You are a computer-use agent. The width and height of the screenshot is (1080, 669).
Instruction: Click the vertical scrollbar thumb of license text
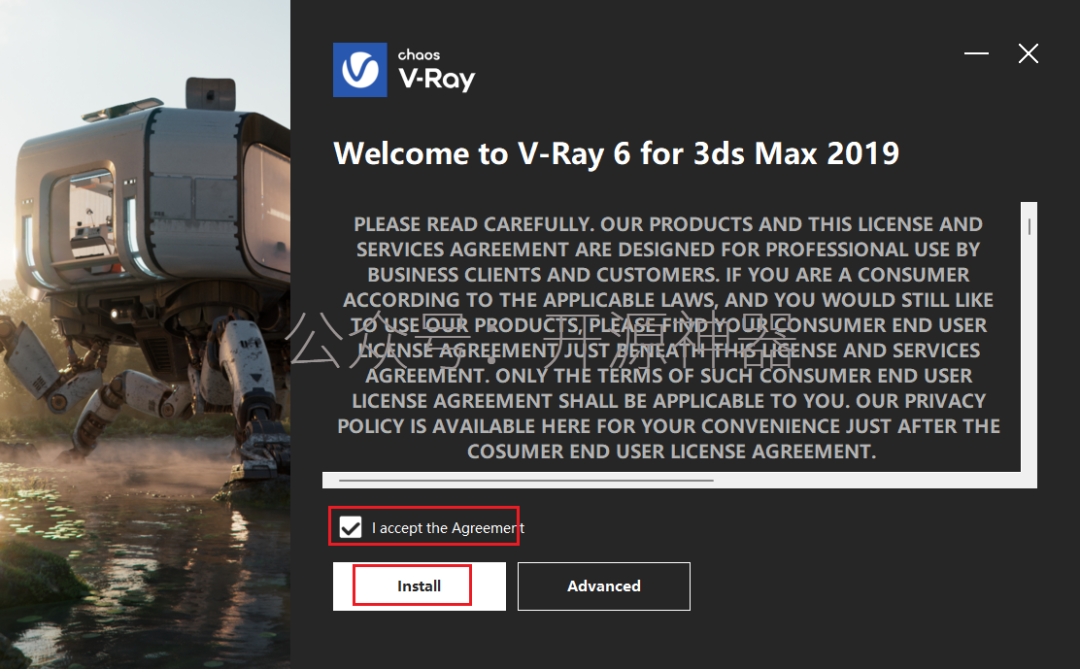coord(1029,226)
